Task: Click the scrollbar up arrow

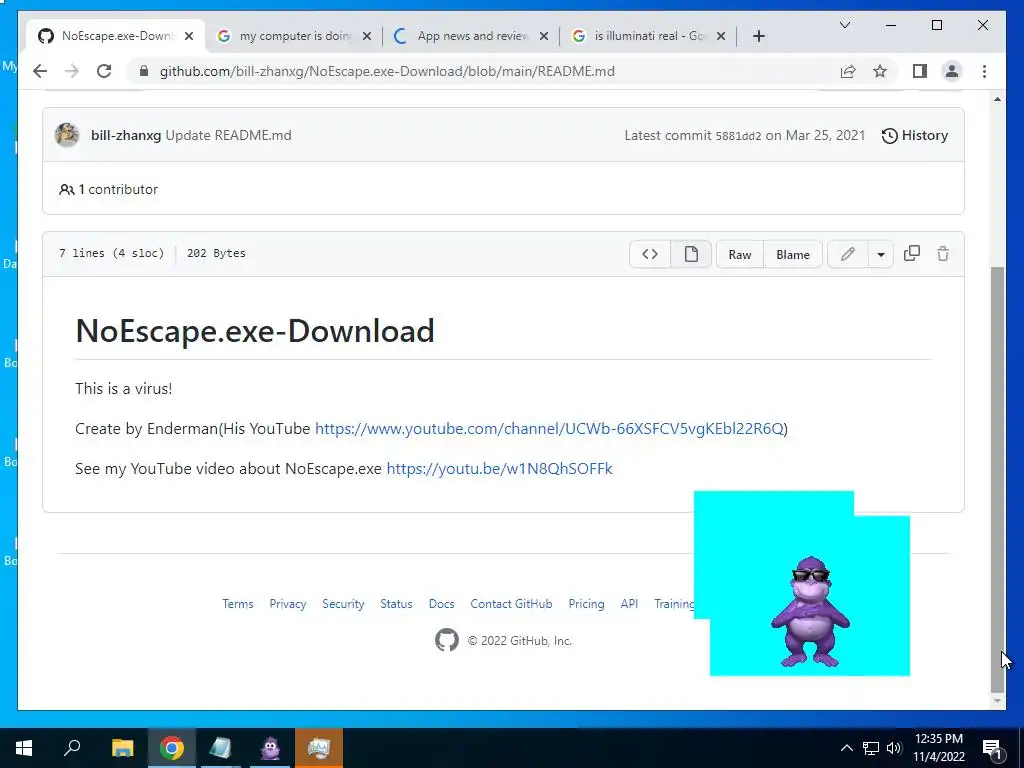Action: [997, 99]
